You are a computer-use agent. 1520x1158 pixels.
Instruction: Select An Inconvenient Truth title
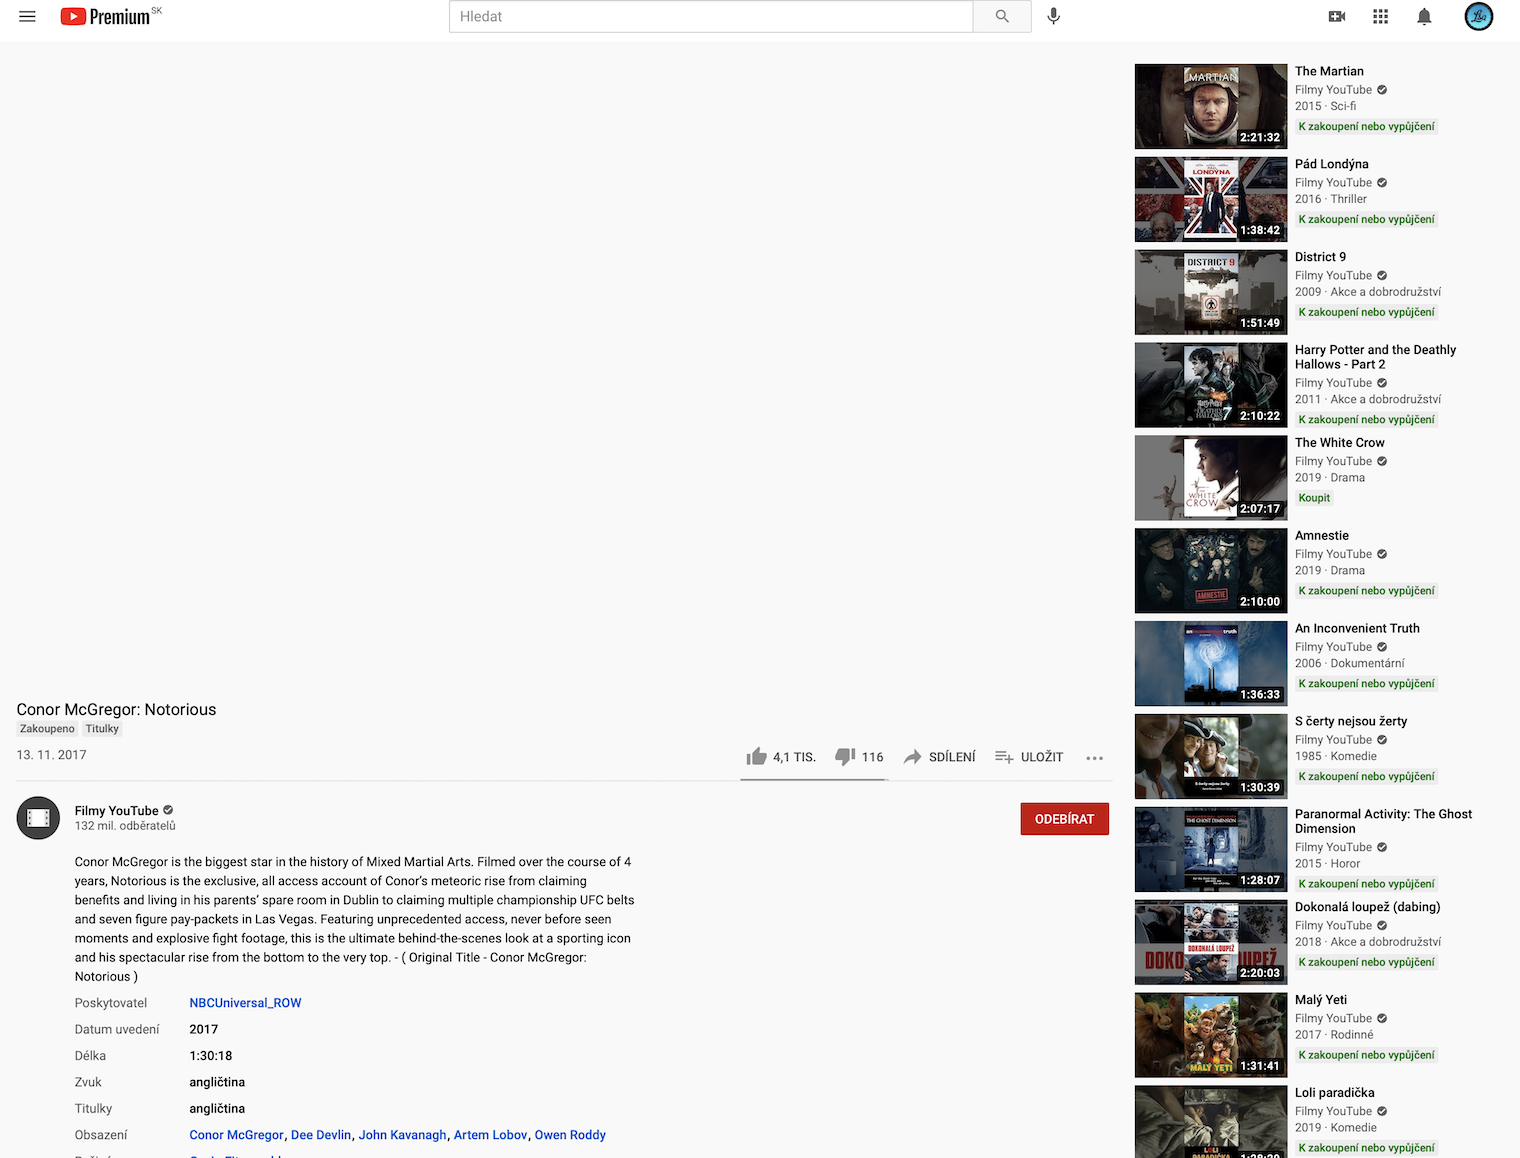pyautogui.click(x=1357, y=628)
